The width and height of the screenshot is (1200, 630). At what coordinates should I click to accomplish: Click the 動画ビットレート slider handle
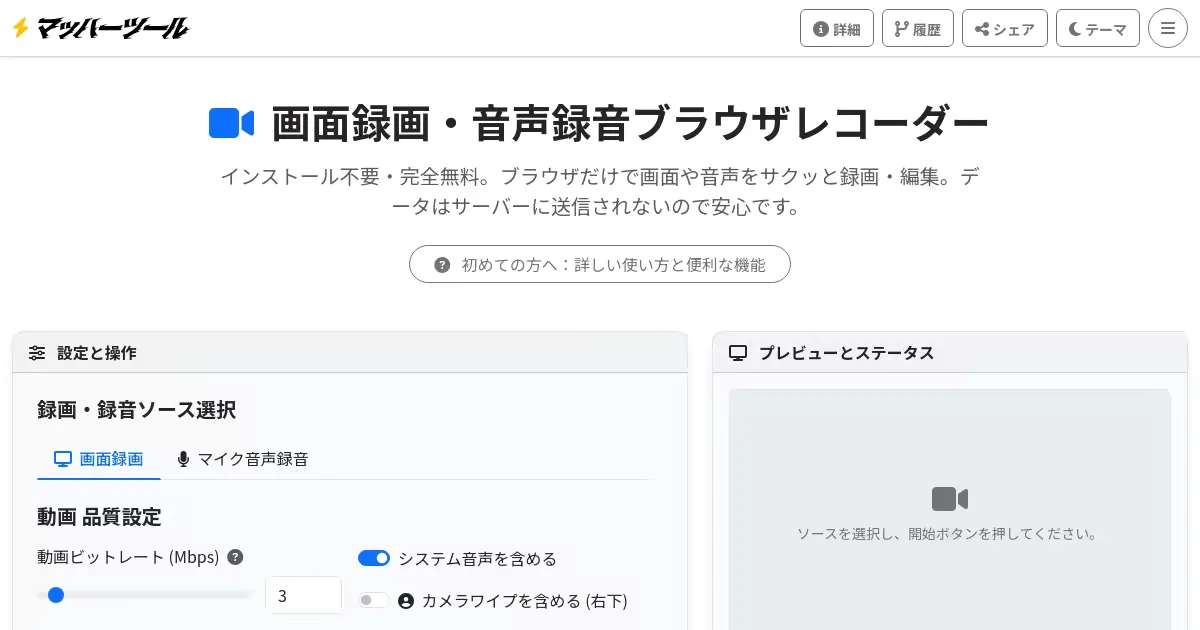click(56, 595)
